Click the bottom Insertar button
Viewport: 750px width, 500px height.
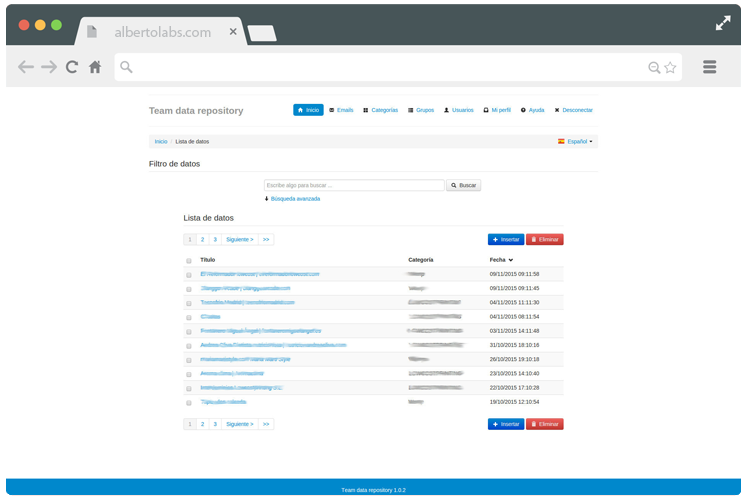coord(506,424)
